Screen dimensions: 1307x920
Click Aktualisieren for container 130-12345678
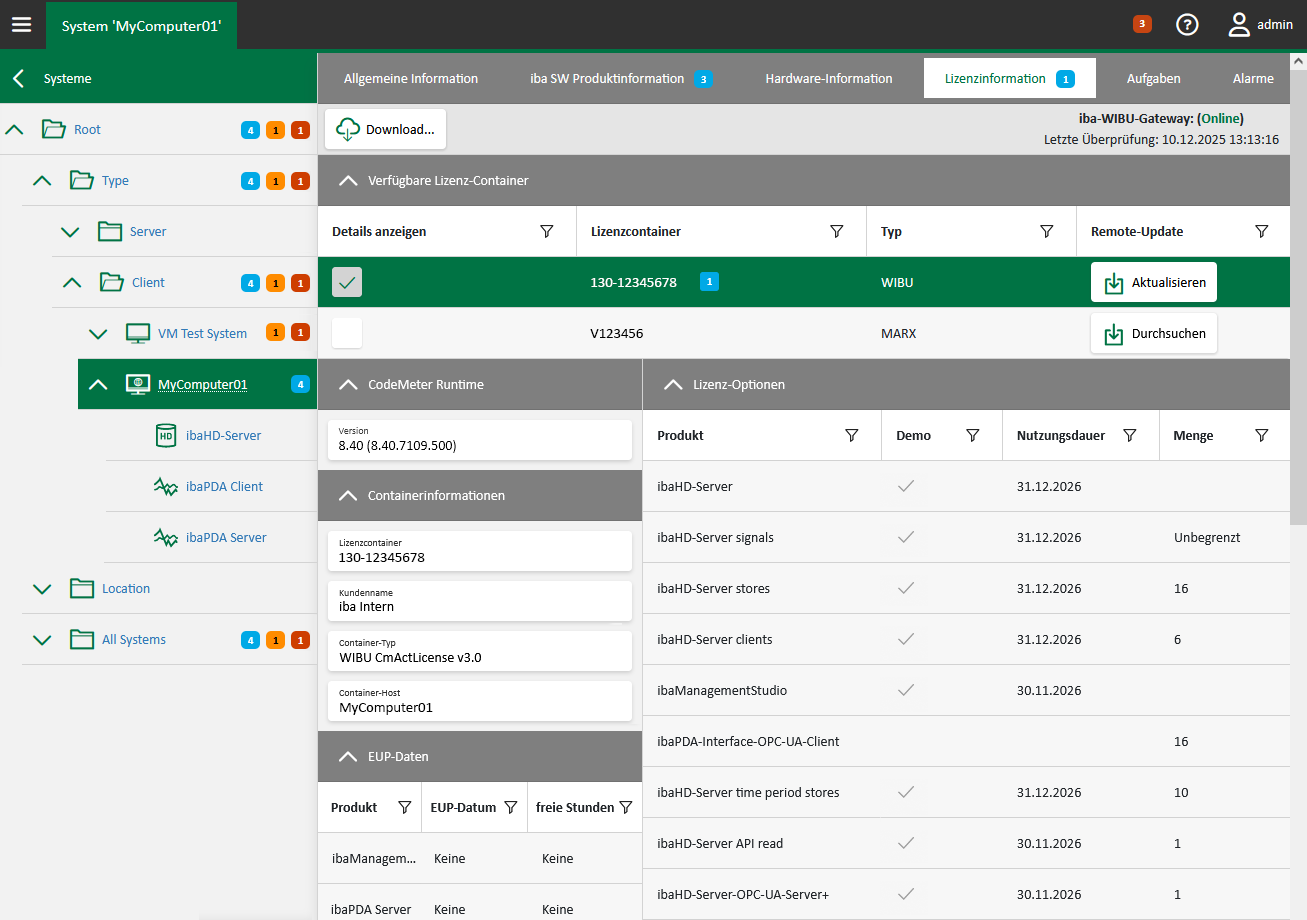(x=1154, y=282)
